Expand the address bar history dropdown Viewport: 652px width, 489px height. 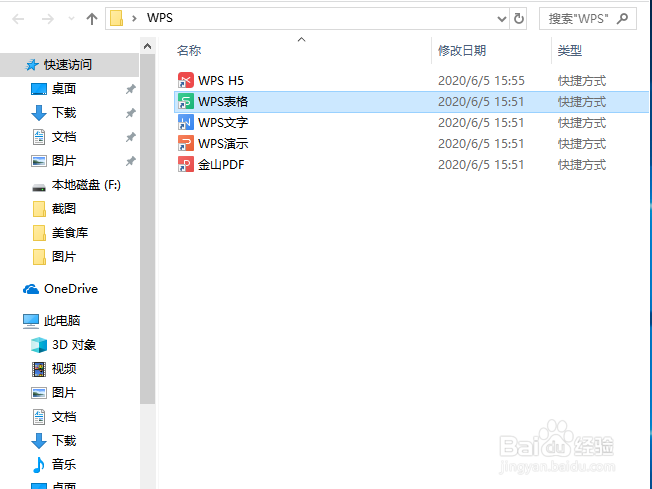click(502, 19)
